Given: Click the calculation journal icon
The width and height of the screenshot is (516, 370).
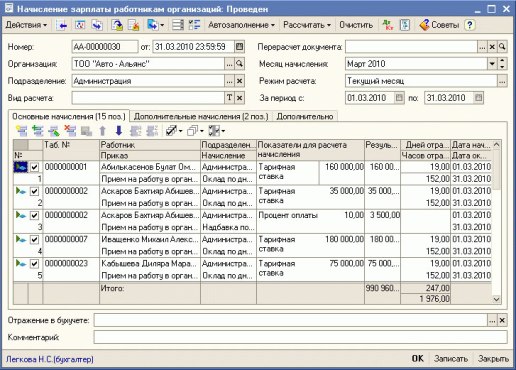Looking at the screenshot, I should [405, 25].
